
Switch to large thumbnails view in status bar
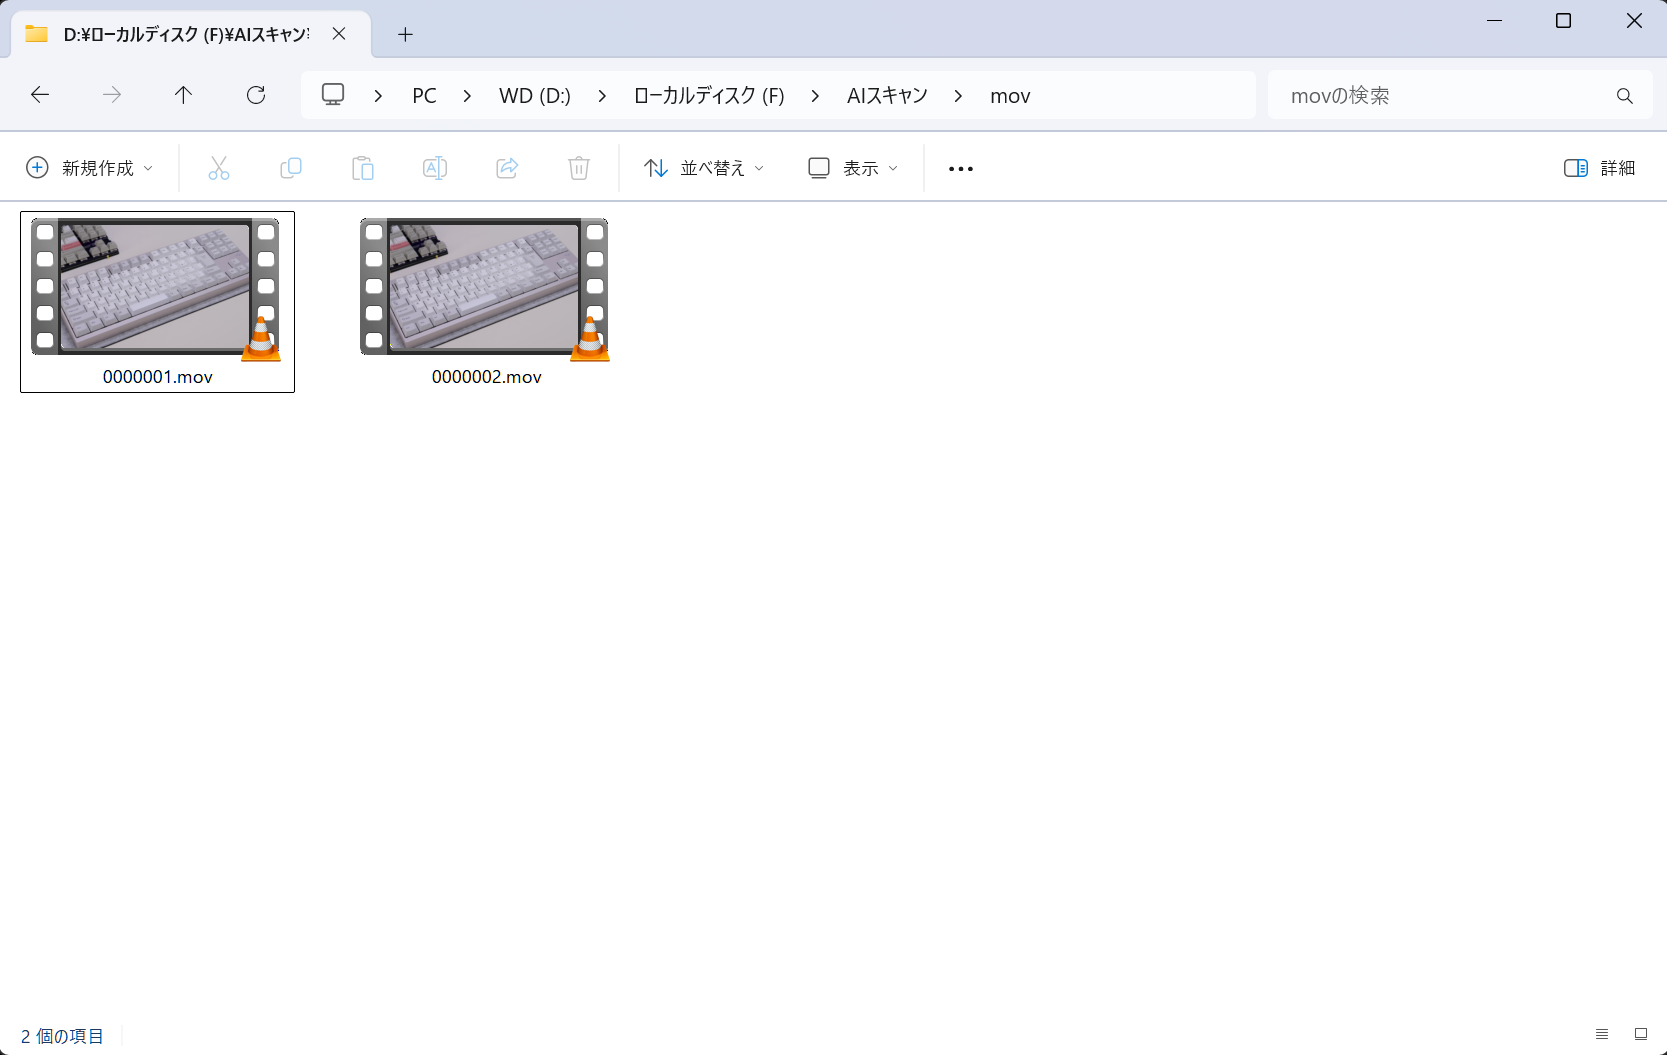1640,1034
